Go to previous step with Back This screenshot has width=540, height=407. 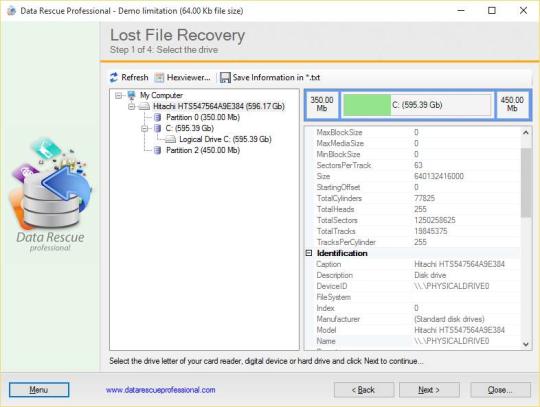(364, 390)
